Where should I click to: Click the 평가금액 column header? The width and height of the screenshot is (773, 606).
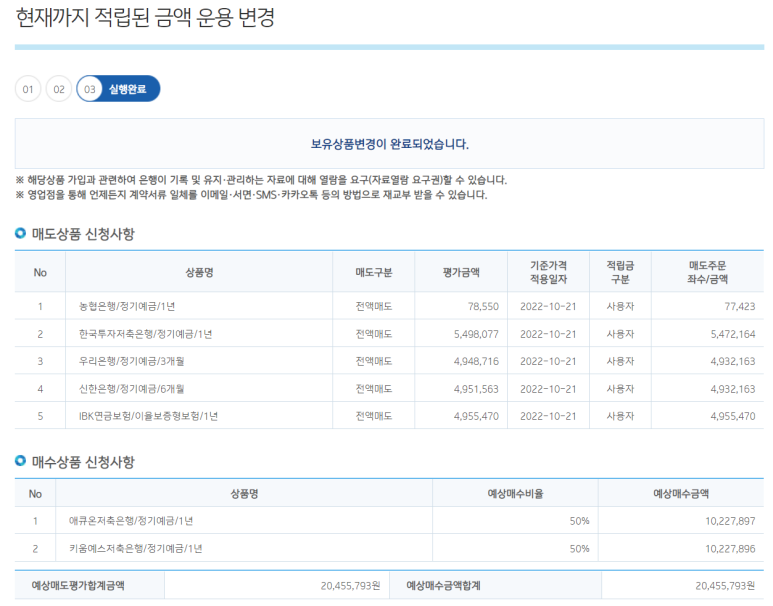pos(461,272)
